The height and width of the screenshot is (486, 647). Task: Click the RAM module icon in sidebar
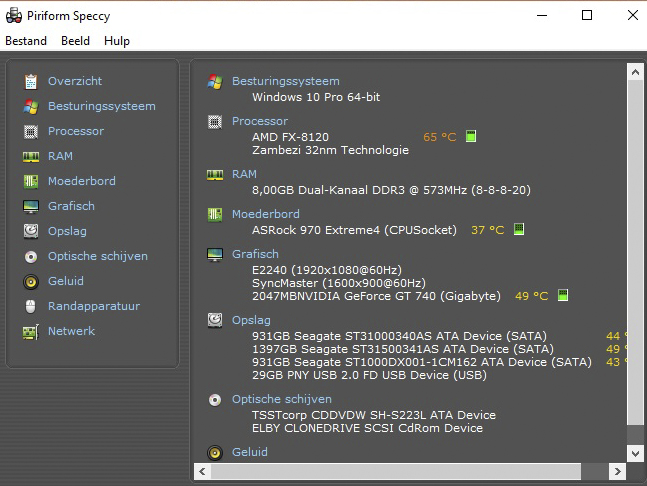point(30,156)
